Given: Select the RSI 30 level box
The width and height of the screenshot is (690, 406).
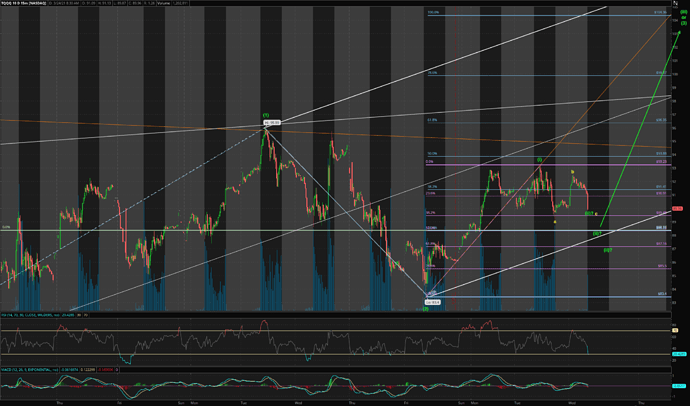Looking at the screenshot, I should (x=79, y=315).
